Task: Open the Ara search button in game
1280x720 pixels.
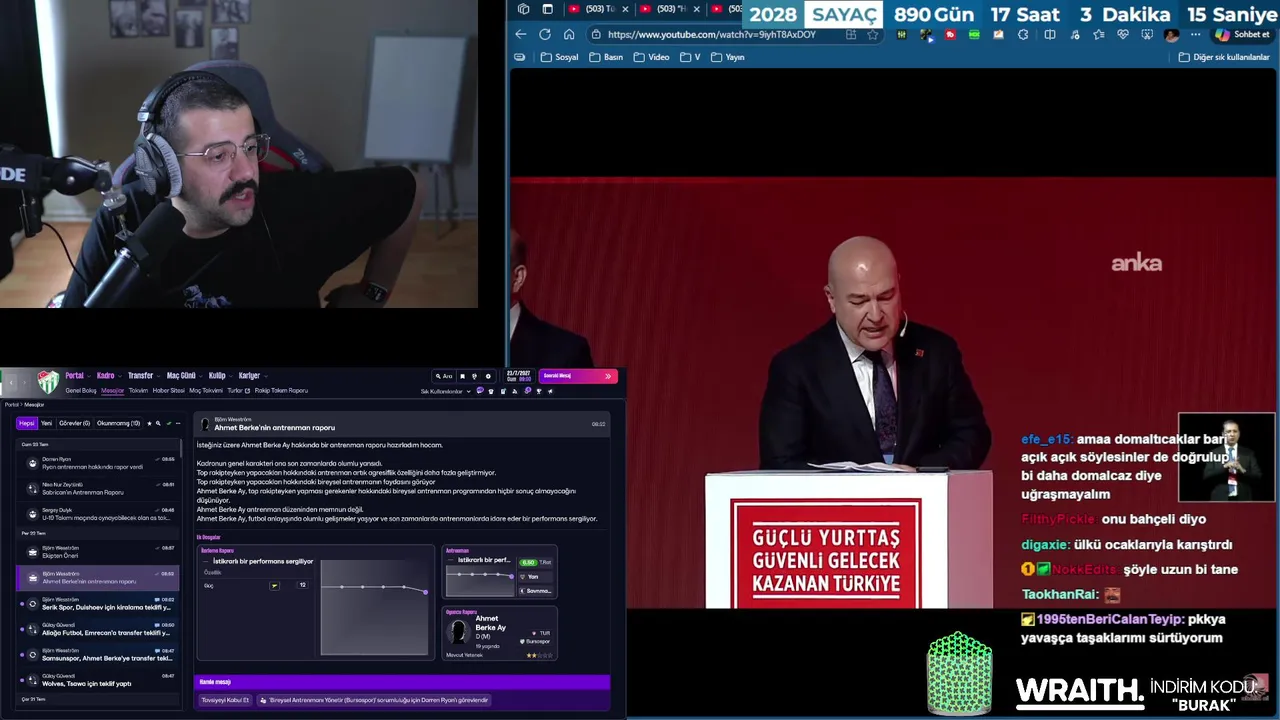Action: 444,376
